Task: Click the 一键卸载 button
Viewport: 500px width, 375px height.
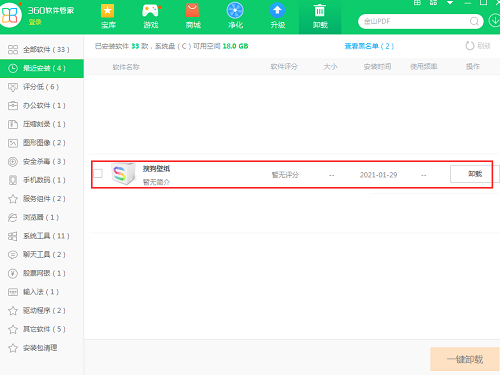Action: [465, 359]
